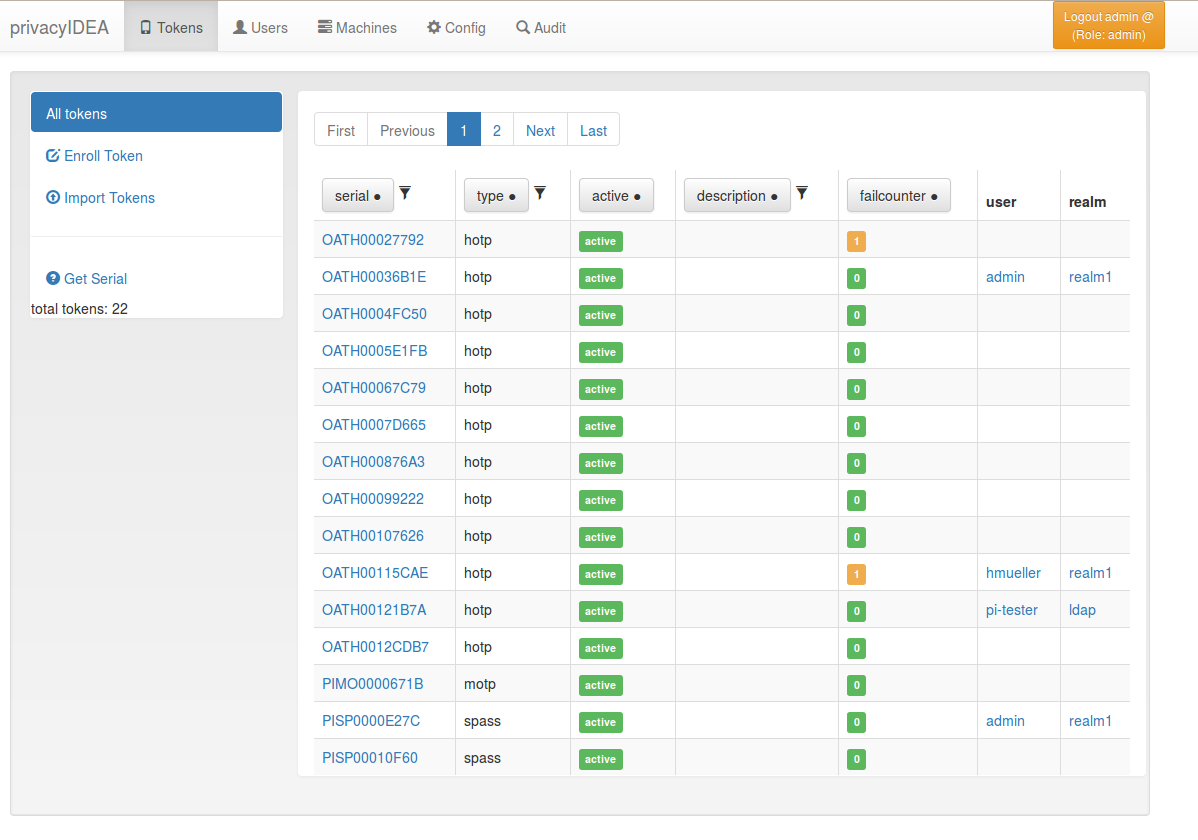
Task: Toggle active status badge for PISP00010F60
Action: (x=600, y=759)
